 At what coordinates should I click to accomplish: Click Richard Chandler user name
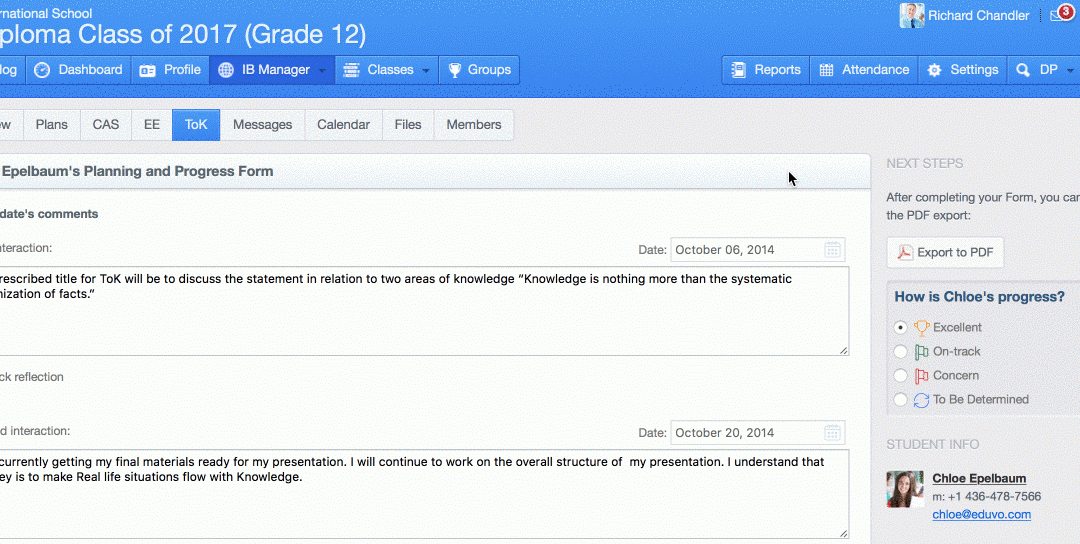click(978, 15)
